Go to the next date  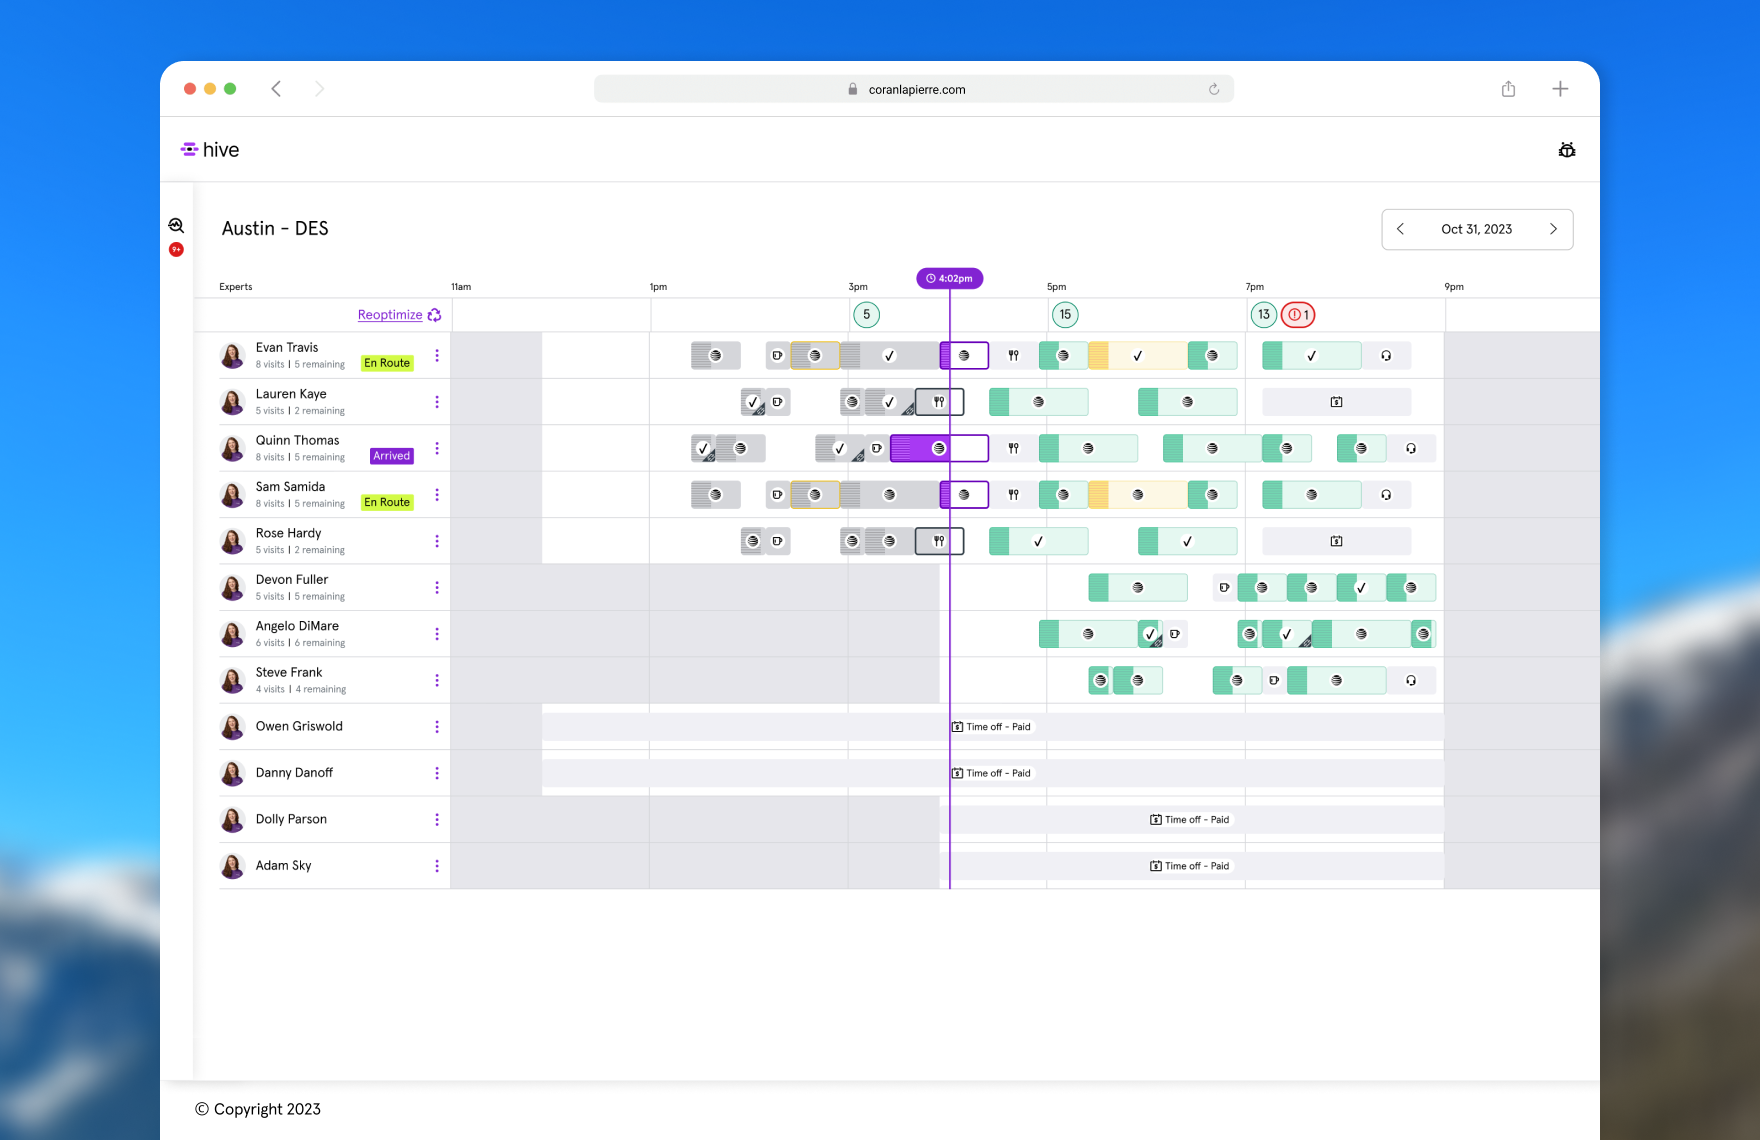click(x=1552, y=229)
